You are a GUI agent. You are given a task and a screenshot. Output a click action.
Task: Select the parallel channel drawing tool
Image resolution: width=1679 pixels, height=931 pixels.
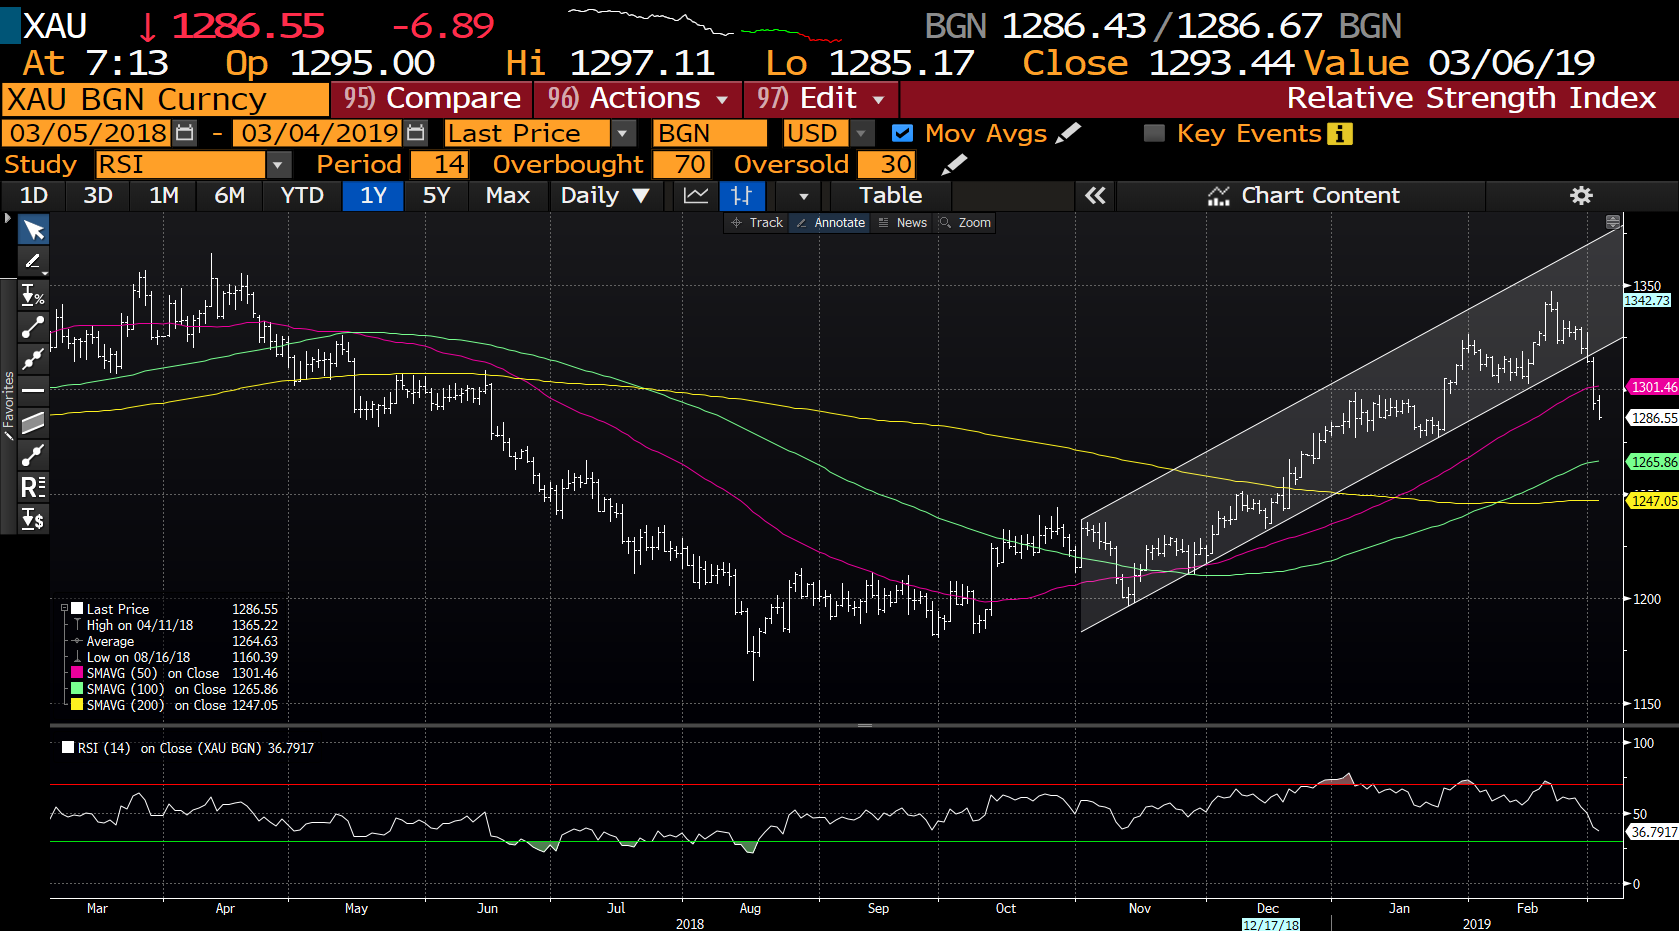coord(33,422)
